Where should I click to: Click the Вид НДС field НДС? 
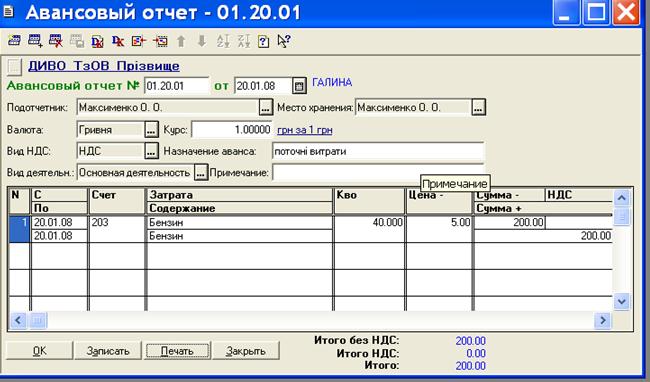click(111, 151)
